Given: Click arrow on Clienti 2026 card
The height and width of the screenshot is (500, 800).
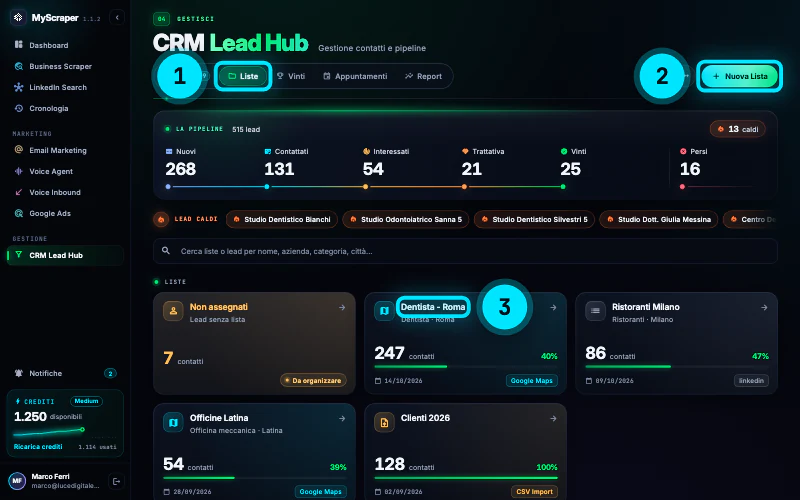Looking at the screenshot, I should (x=553, y=418).
